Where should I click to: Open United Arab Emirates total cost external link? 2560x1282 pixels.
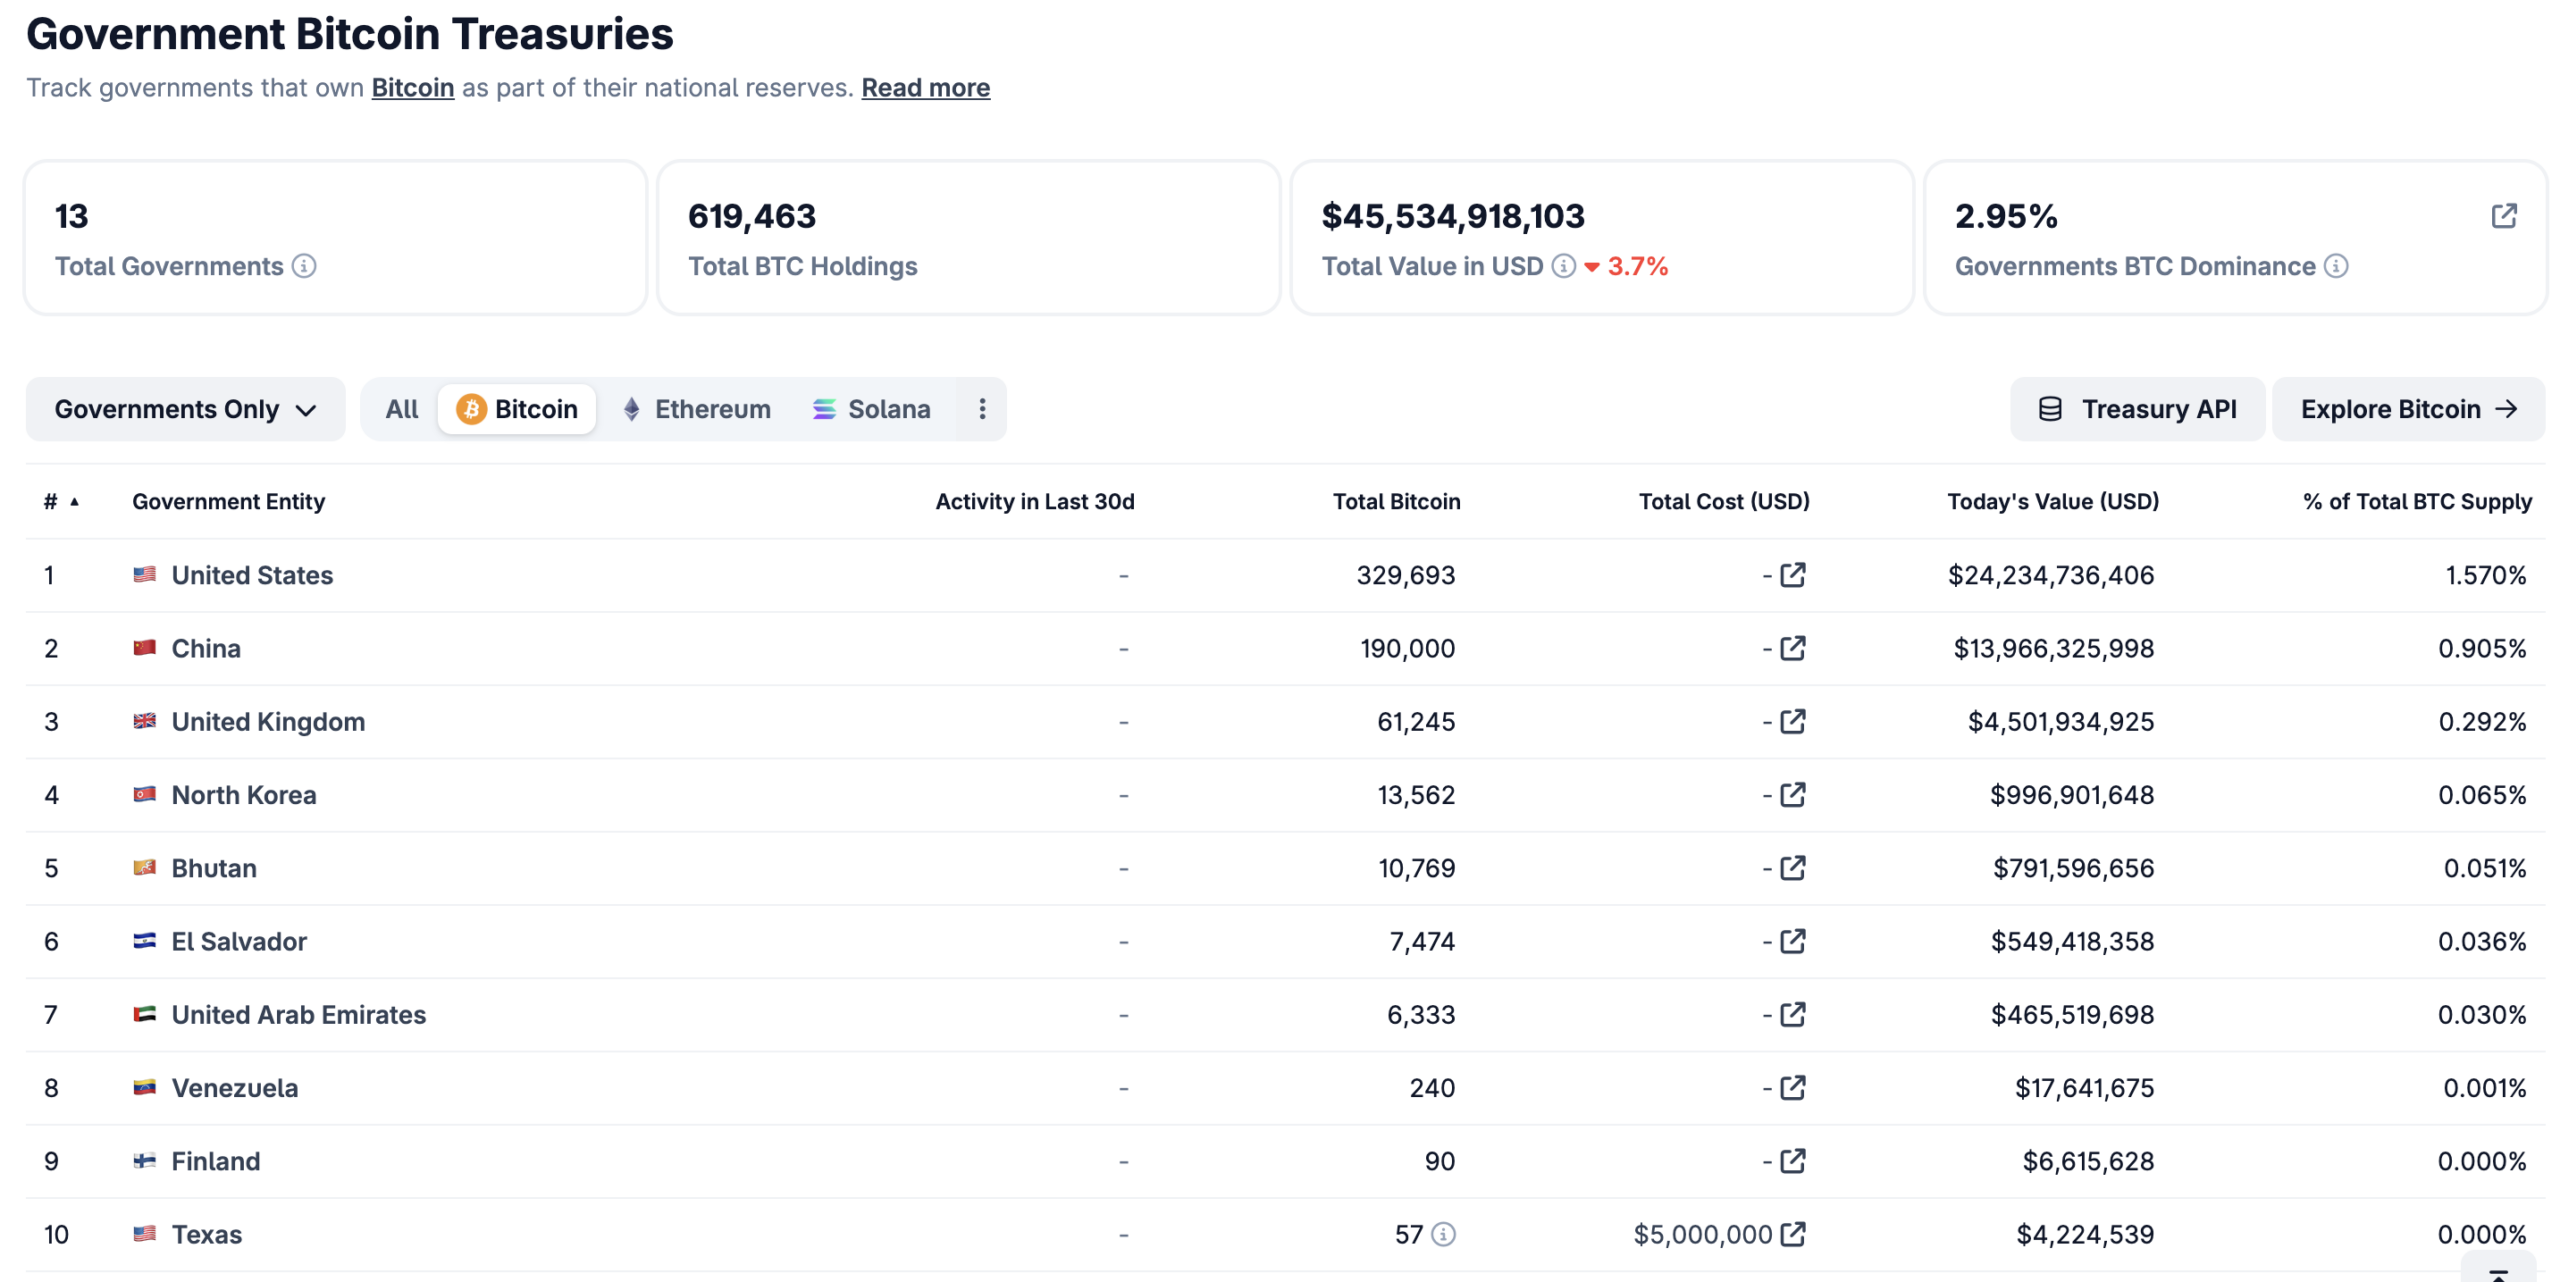tap(1793, 1014)
